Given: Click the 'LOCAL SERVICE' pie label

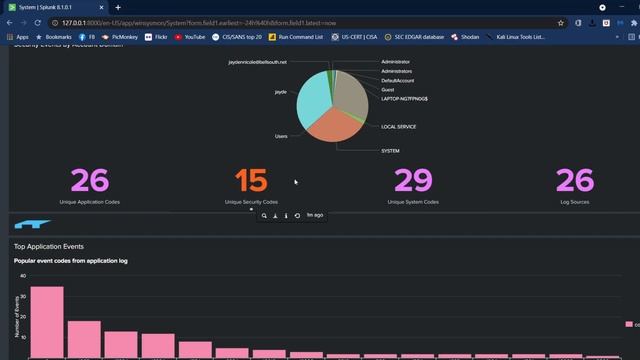Looking at the screenshot, I should [x=398, y=127].
